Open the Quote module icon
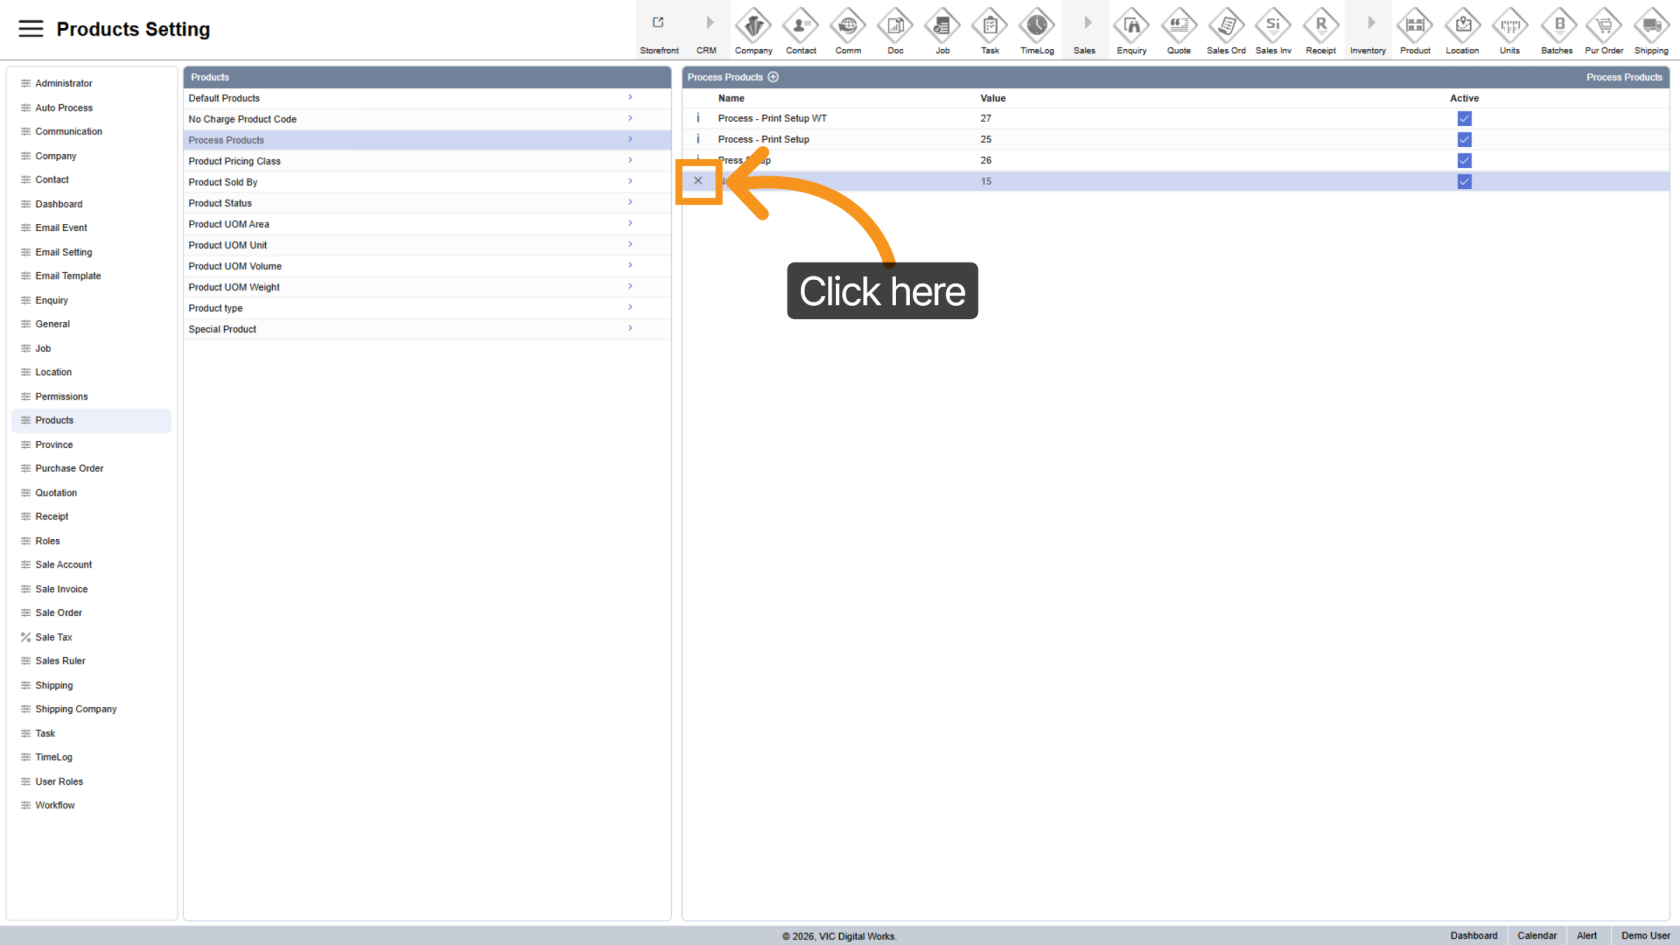The height and width of the screenshot is (945, 1680). (1179, 25)
